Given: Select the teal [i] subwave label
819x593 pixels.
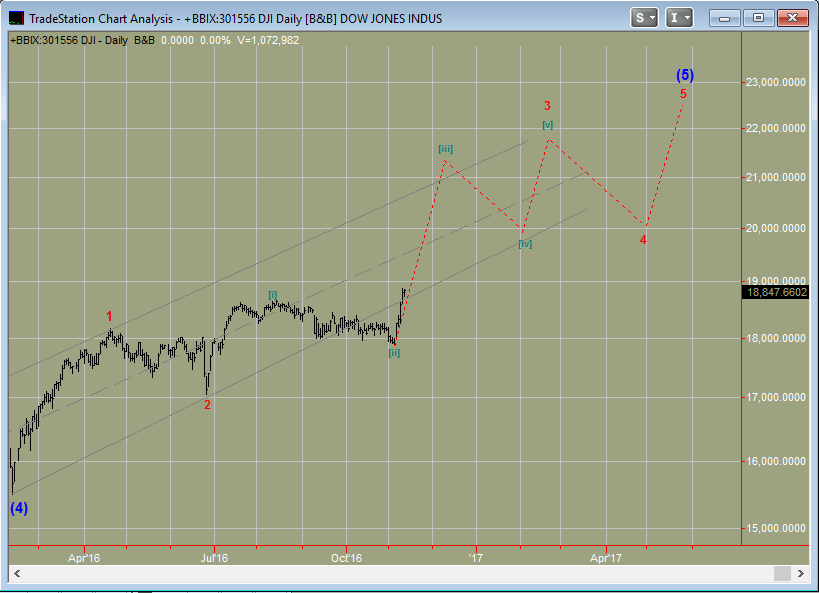Looking at the screenshot, I should 272,295.
